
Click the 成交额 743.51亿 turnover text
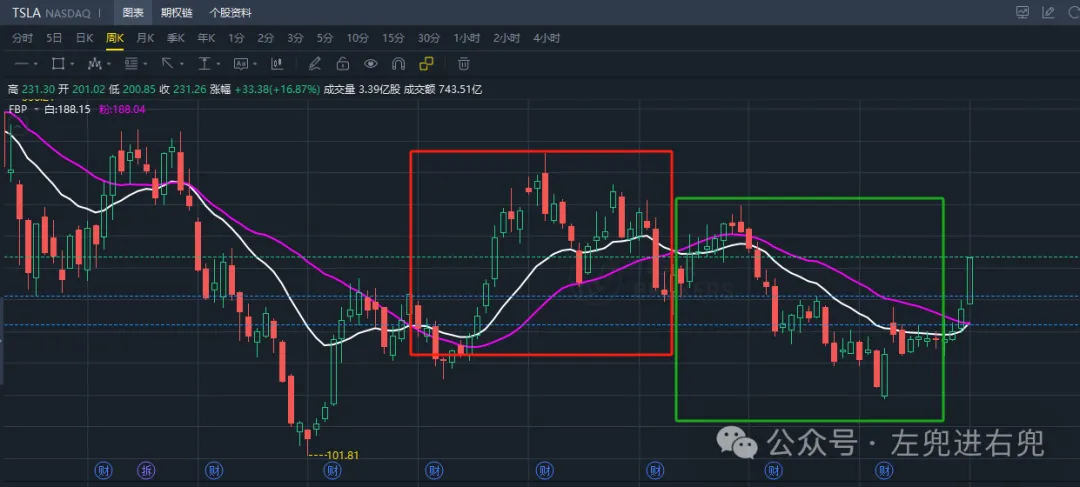pos(443,89)
